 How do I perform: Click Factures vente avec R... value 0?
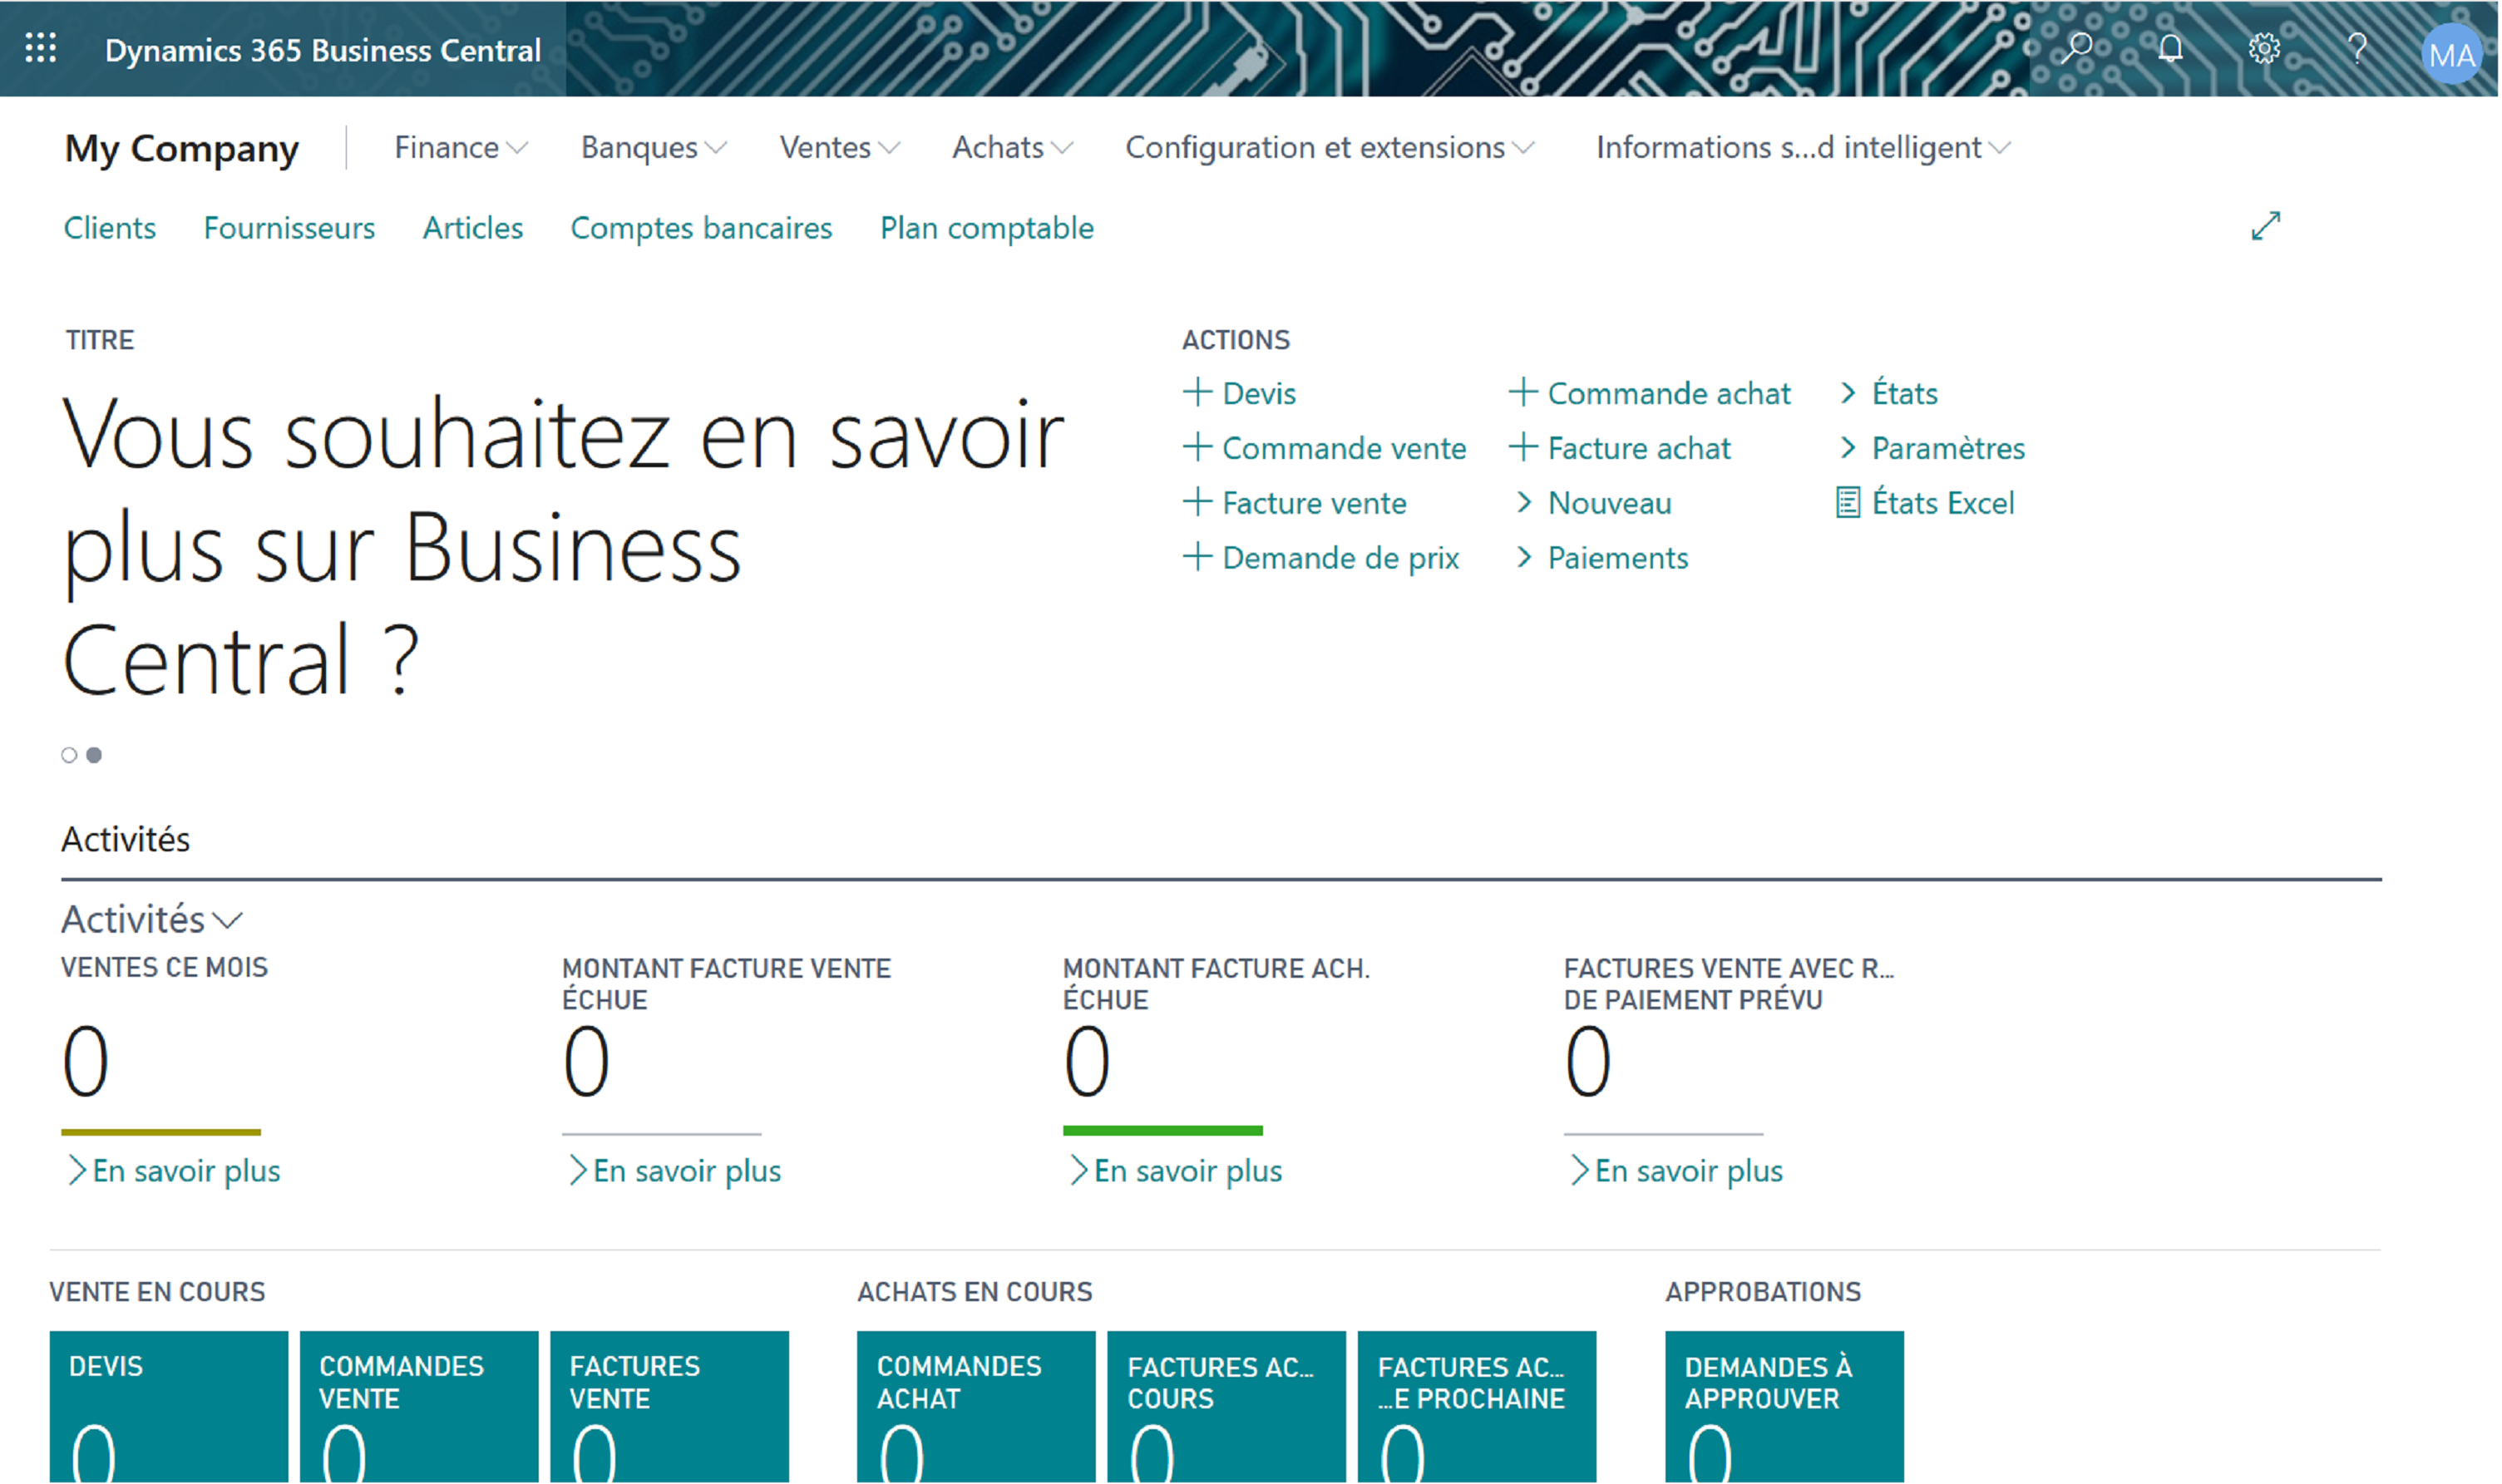1589,1062
